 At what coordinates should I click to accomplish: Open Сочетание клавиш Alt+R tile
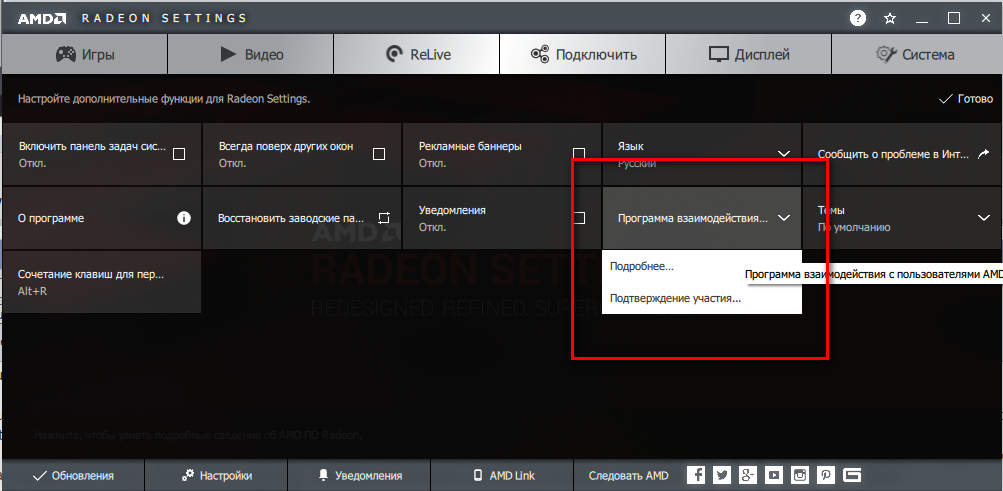click(x=102, y=282)
